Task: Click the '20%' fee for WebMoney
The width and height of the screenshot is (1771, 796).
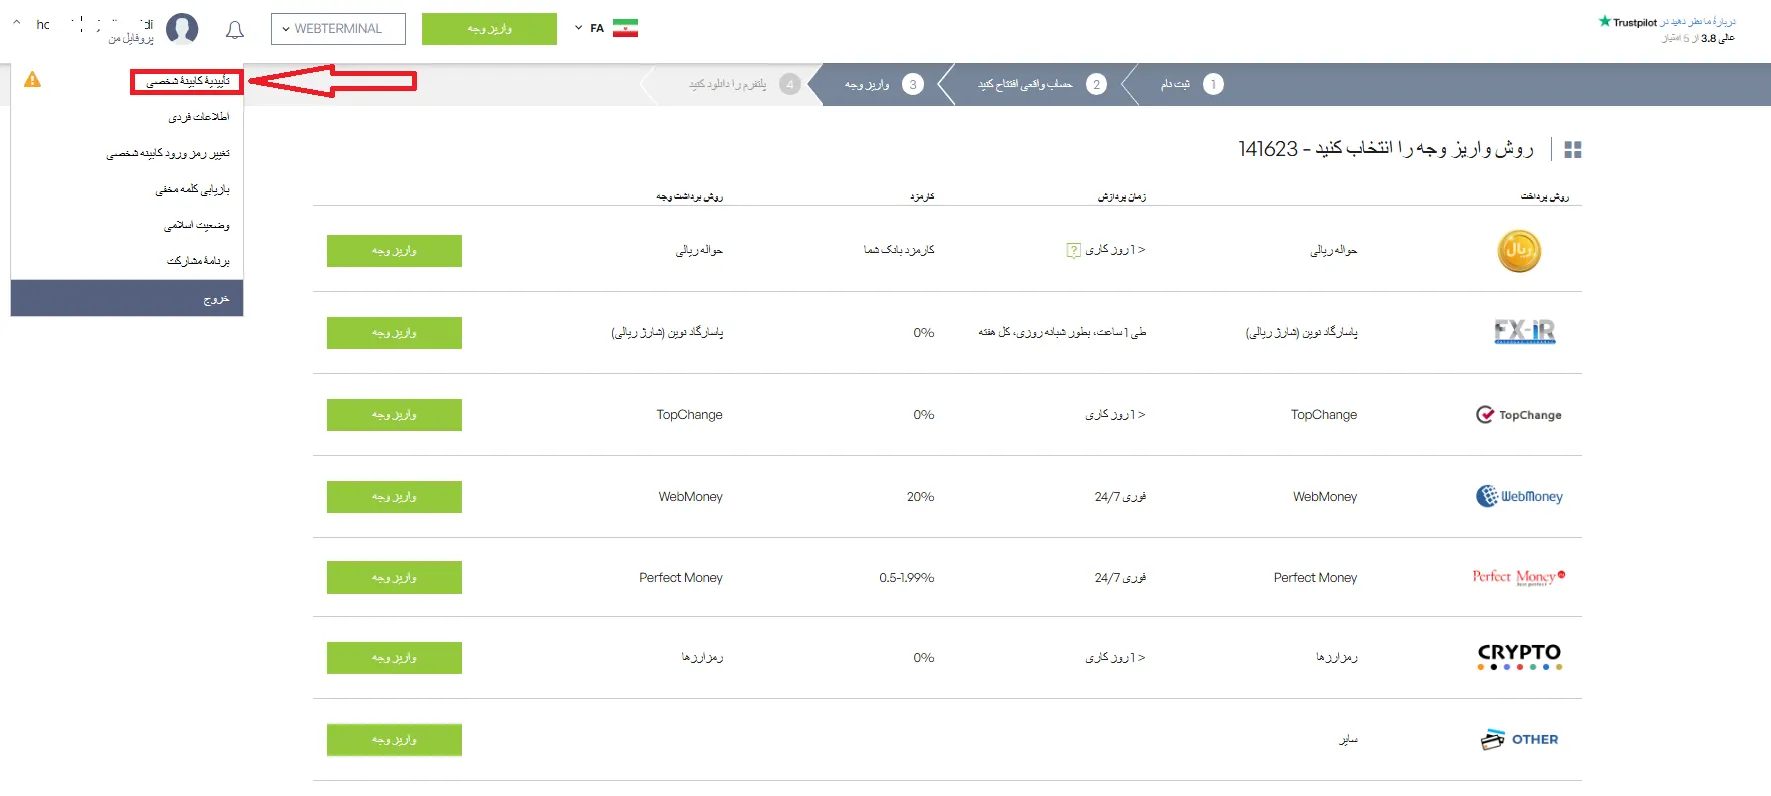Action: 921,497
